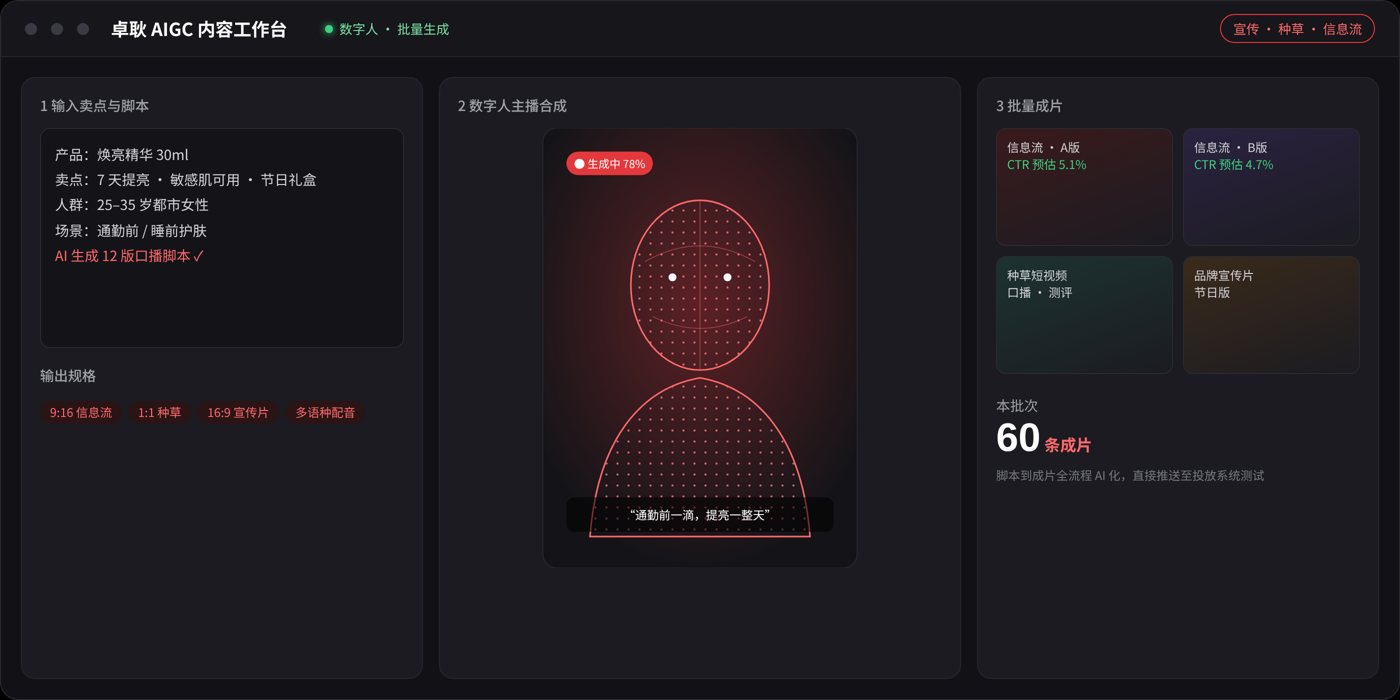Screen dimensions: 1400x700
Task: Click the 1 输入卖点与脚本 panel heading
Action: pos(95,106)
